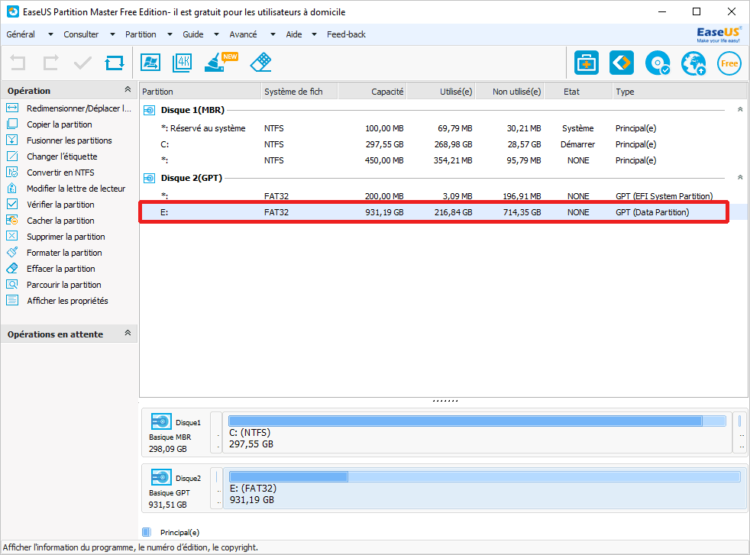Viewport: 750px width, 555px height.
Task: Click the dropdown arrow beside Général
Action: point(50,34)
